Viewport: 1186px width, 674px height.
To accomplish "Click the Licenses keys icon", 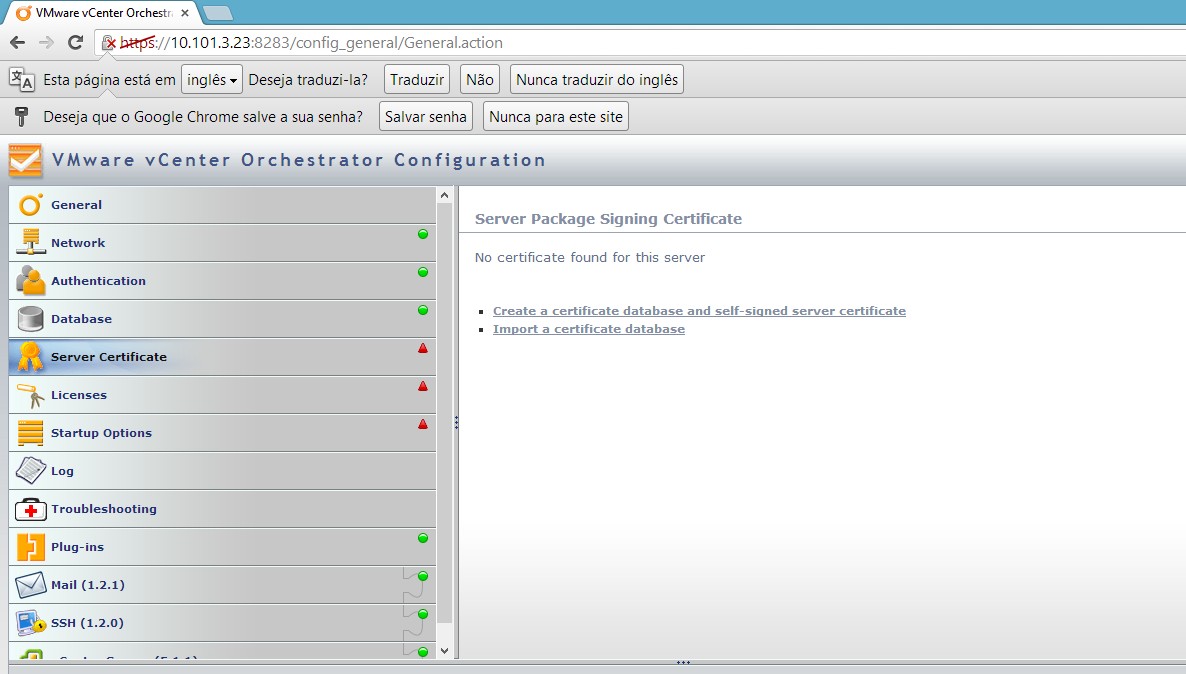I will [x=31, y=395].
